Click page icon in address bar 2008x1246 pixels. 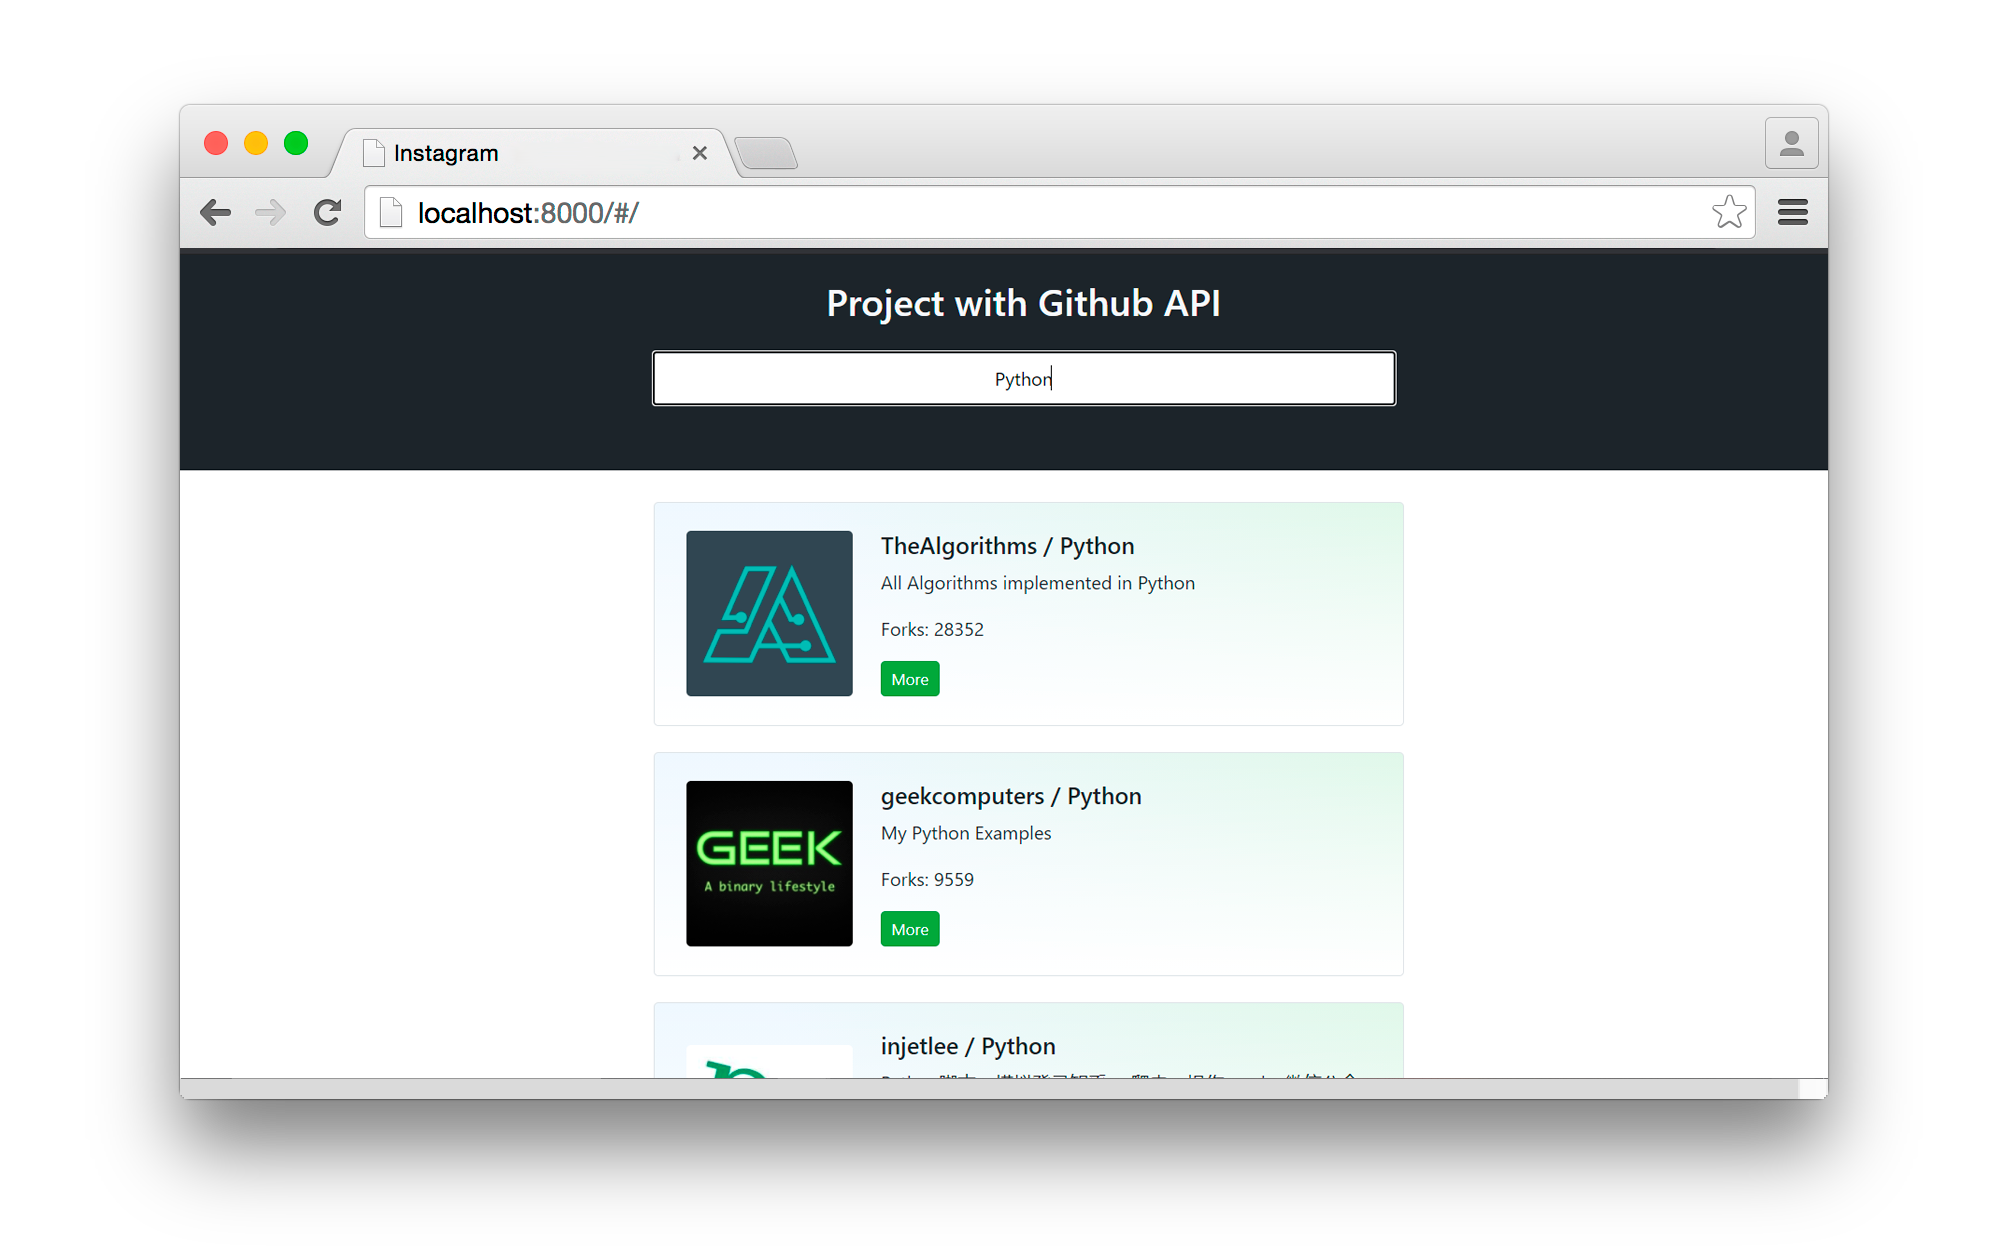[391, 213]
